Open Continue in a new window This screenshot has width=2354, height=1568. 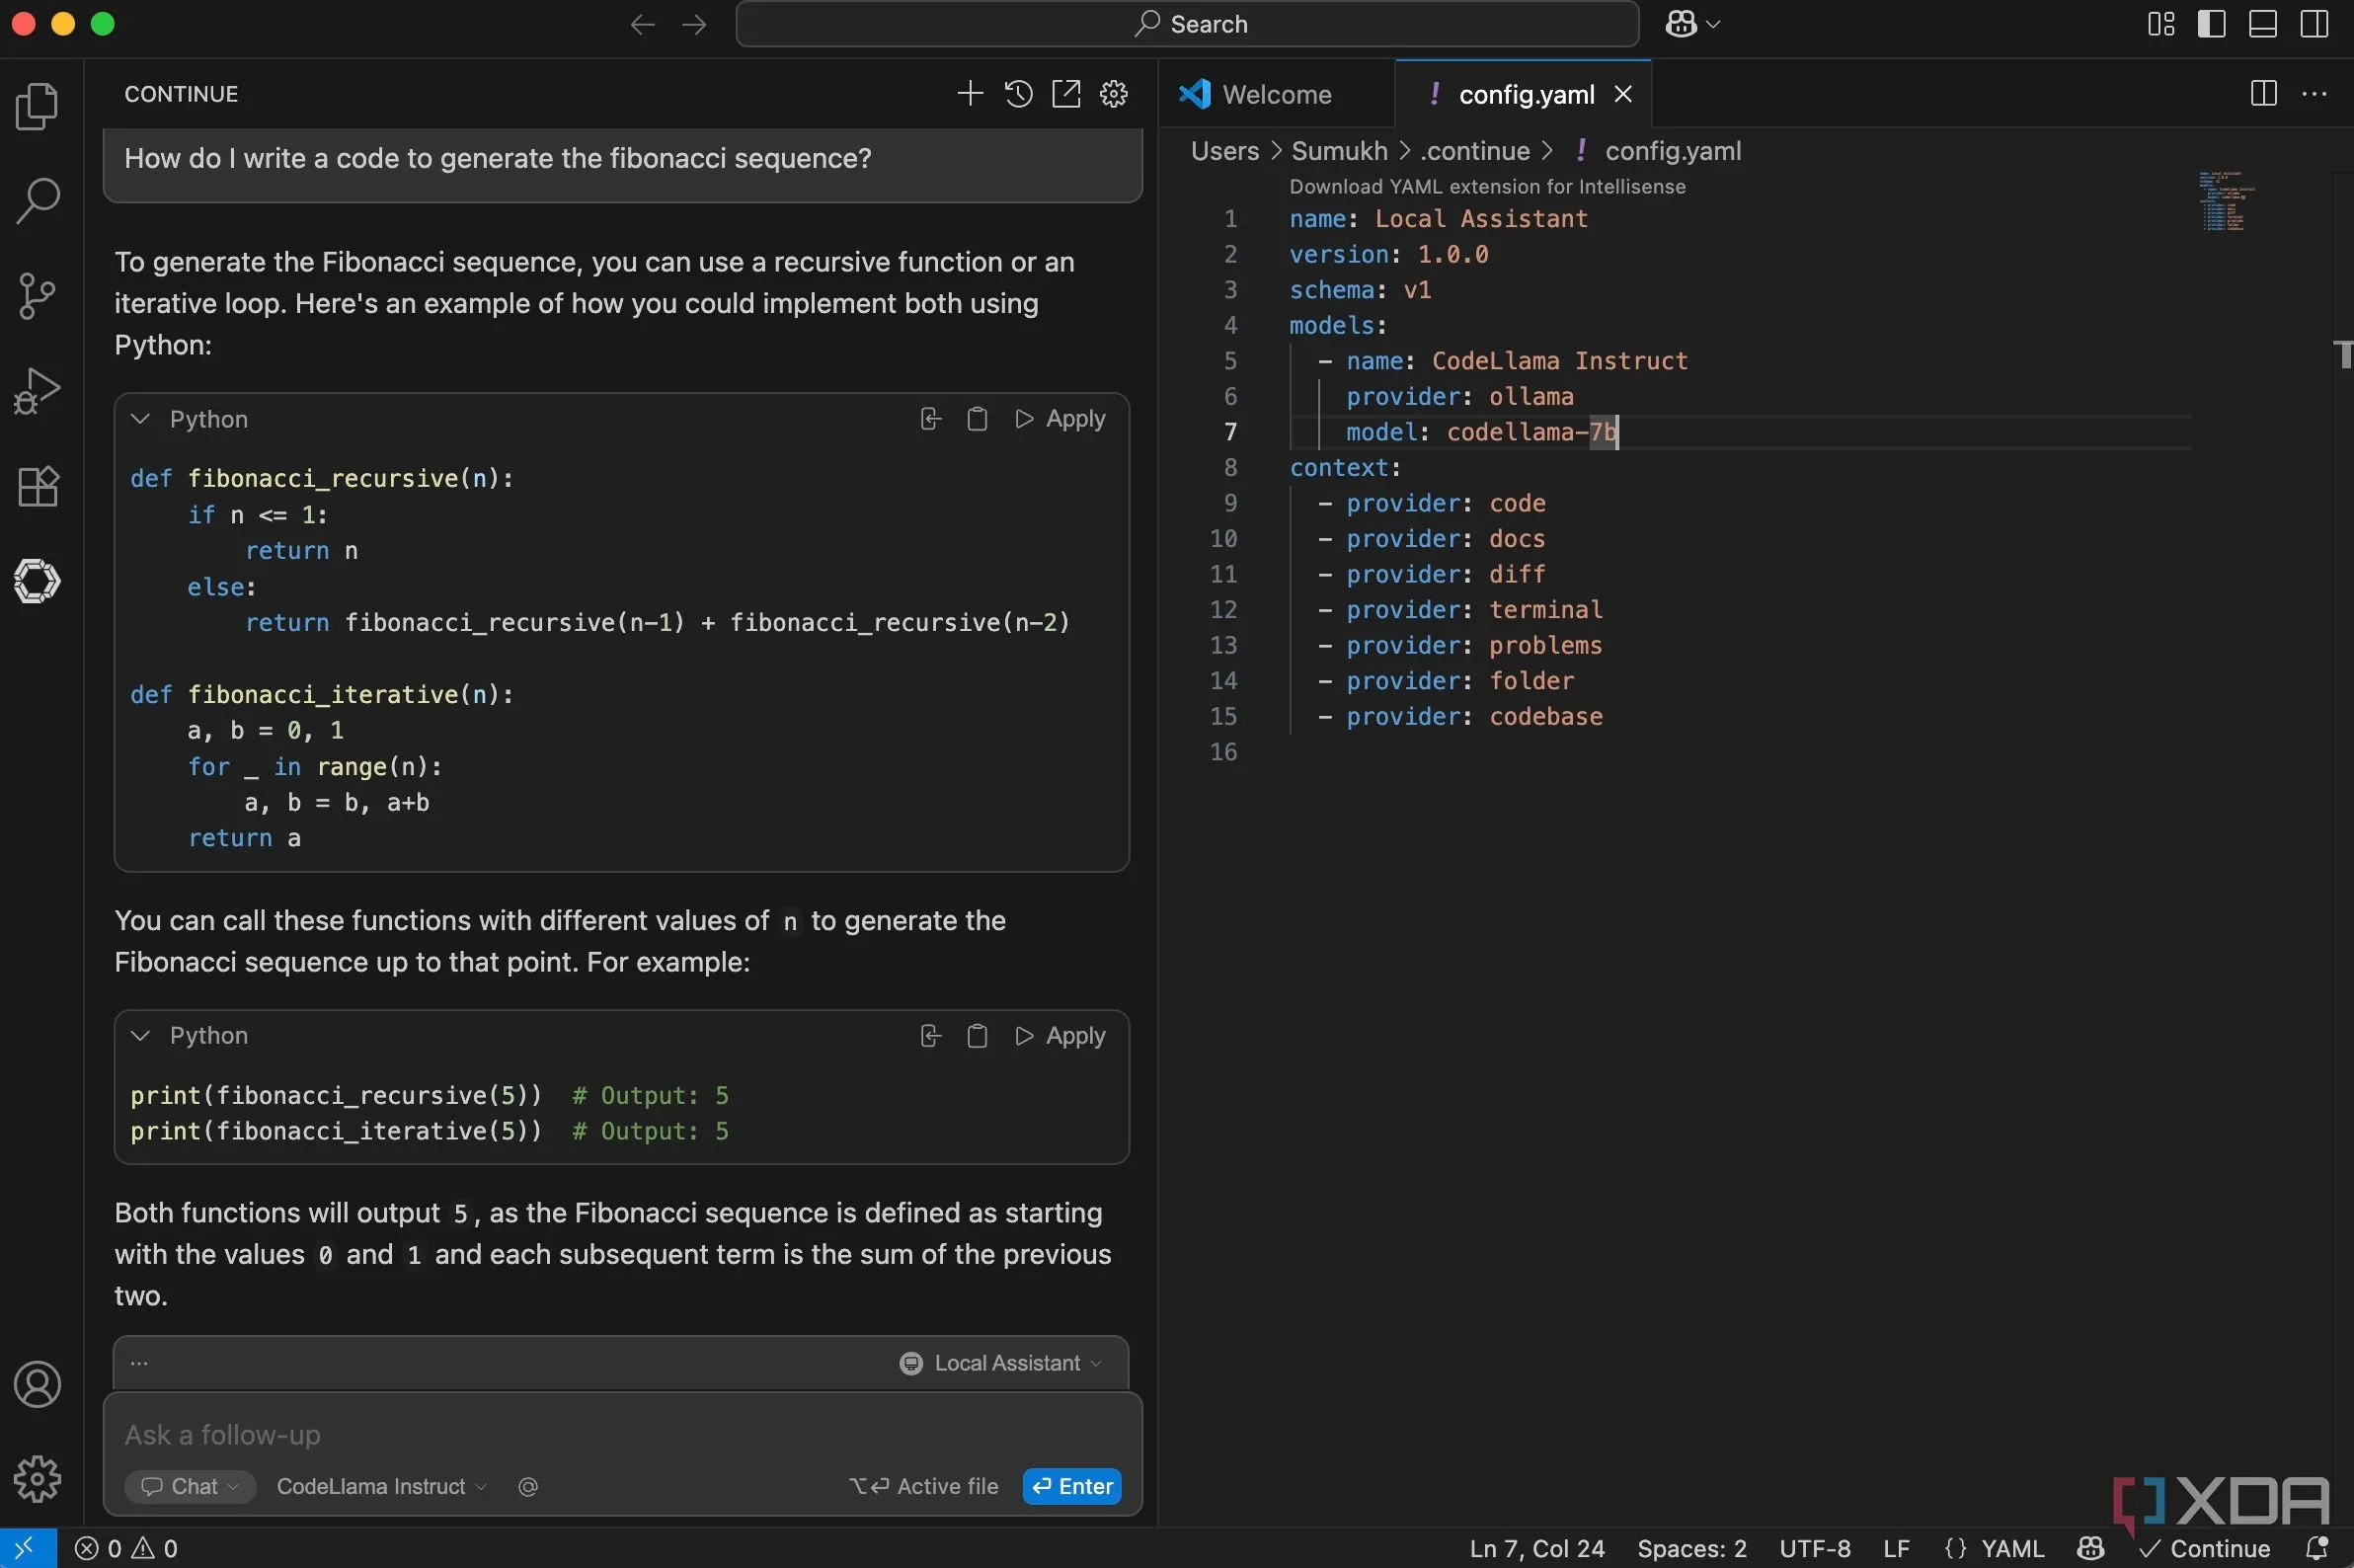[x=1066, y=94]
